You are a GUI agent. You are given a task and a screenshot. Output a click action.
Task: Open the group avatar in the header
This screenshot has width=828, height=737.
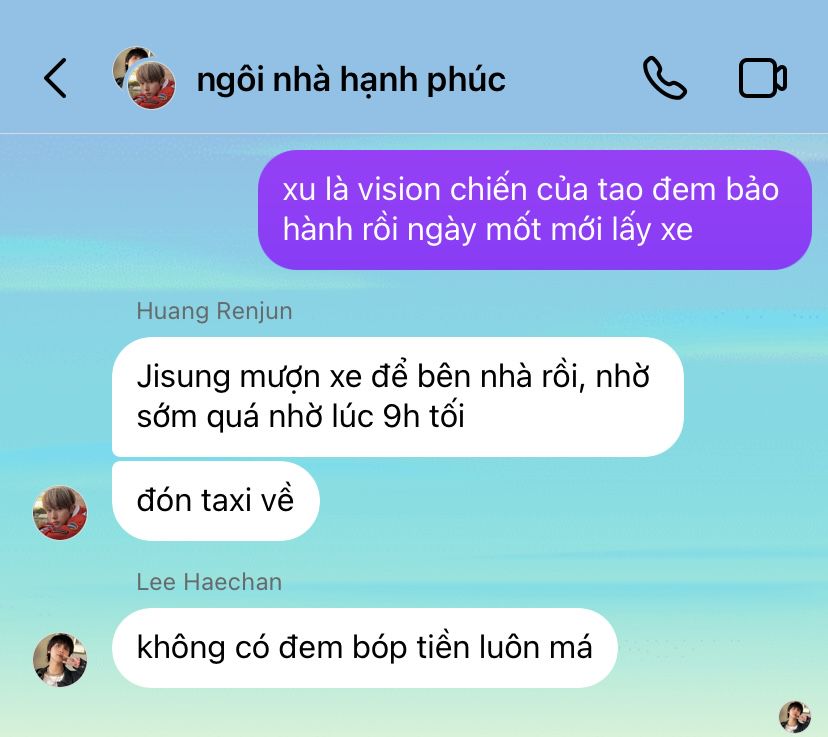(144, 78)
